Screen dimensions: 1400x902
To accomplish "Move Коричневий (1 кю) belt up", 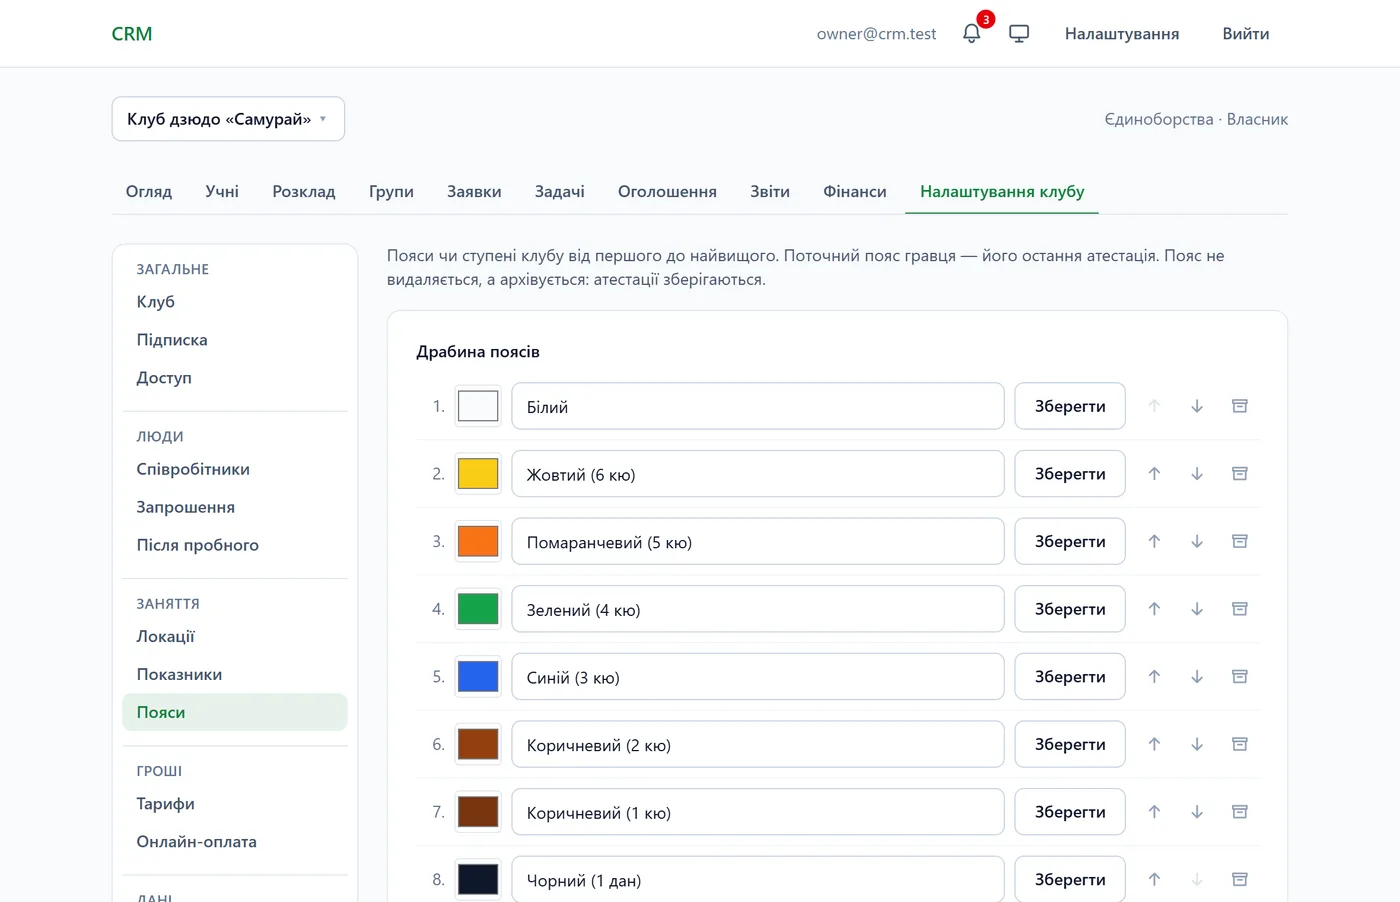I will 1154,812.
